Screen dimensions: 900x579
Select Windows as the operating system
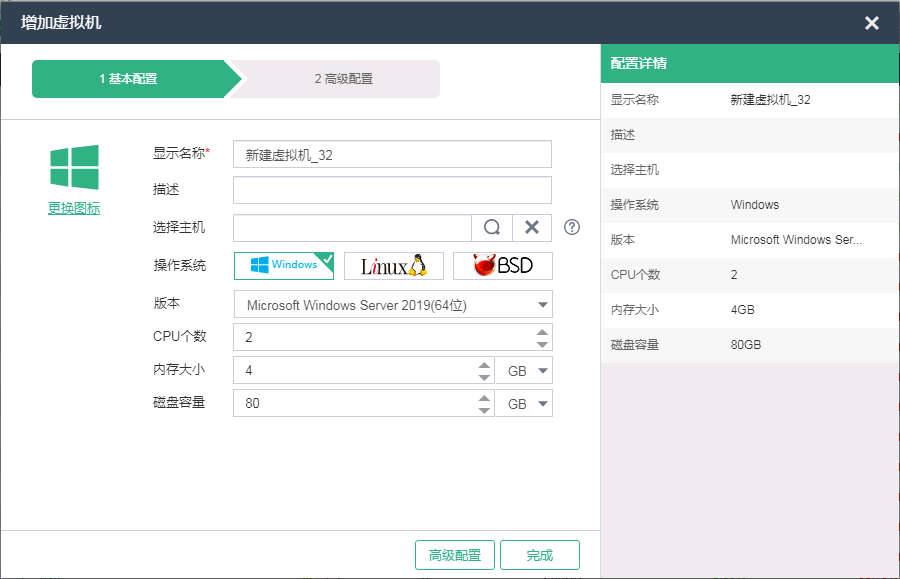point(283,265)
